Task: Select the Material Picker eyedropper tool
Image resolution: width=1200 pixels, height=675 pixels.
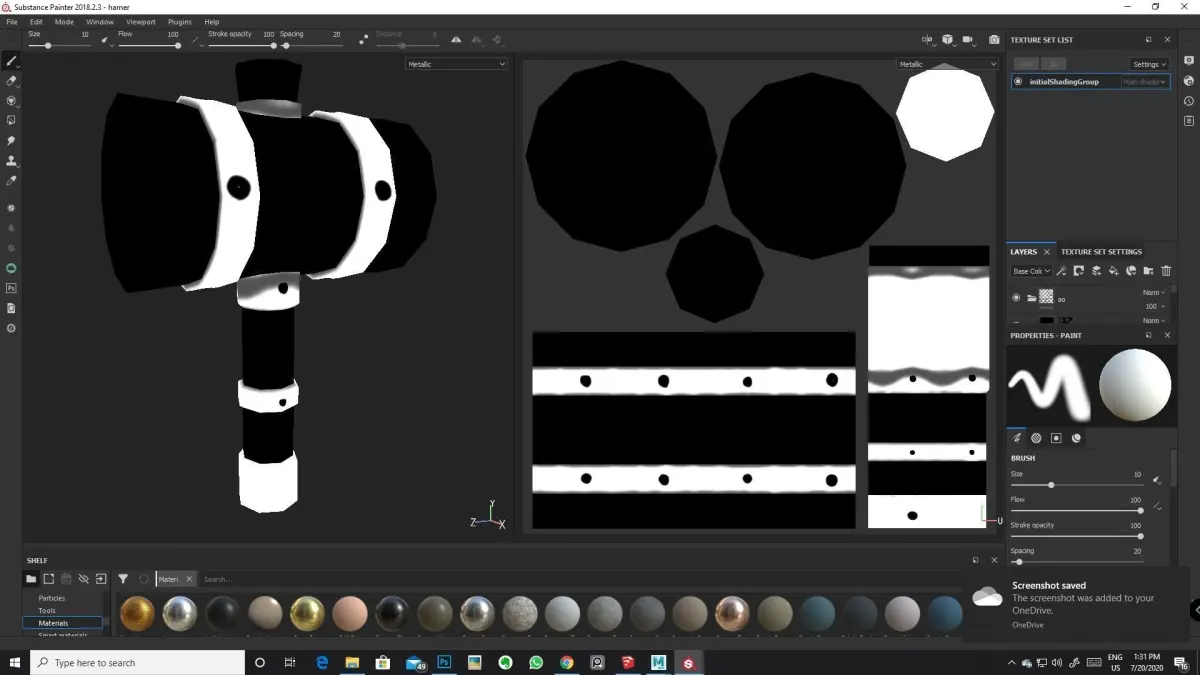Action: pos(12,181)
